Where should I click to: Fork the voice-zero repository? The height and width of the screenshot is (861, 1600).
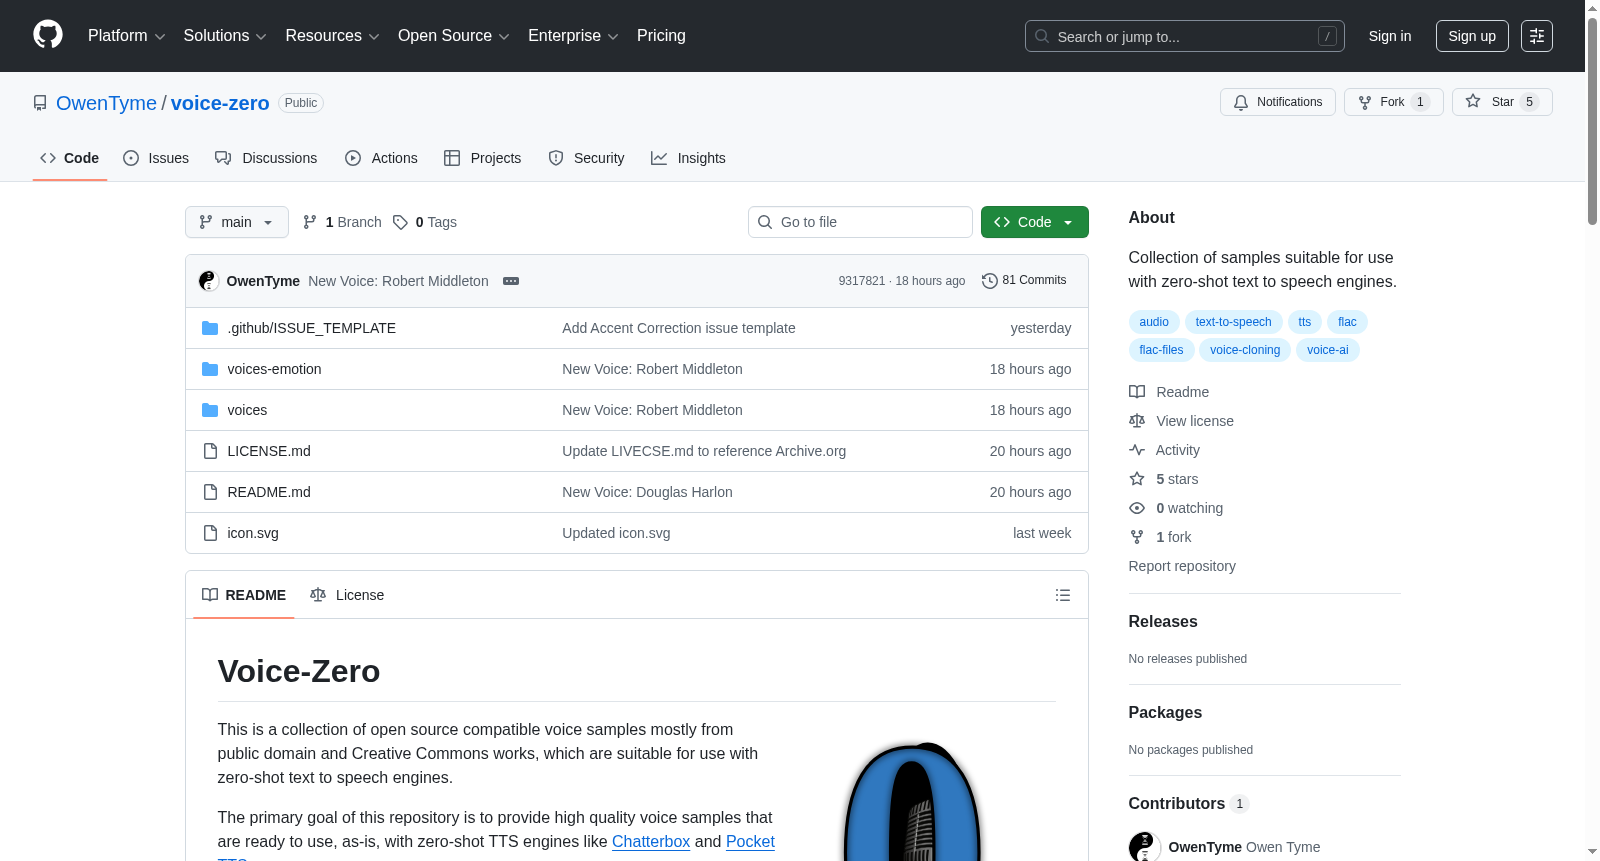click(1394, 102)
